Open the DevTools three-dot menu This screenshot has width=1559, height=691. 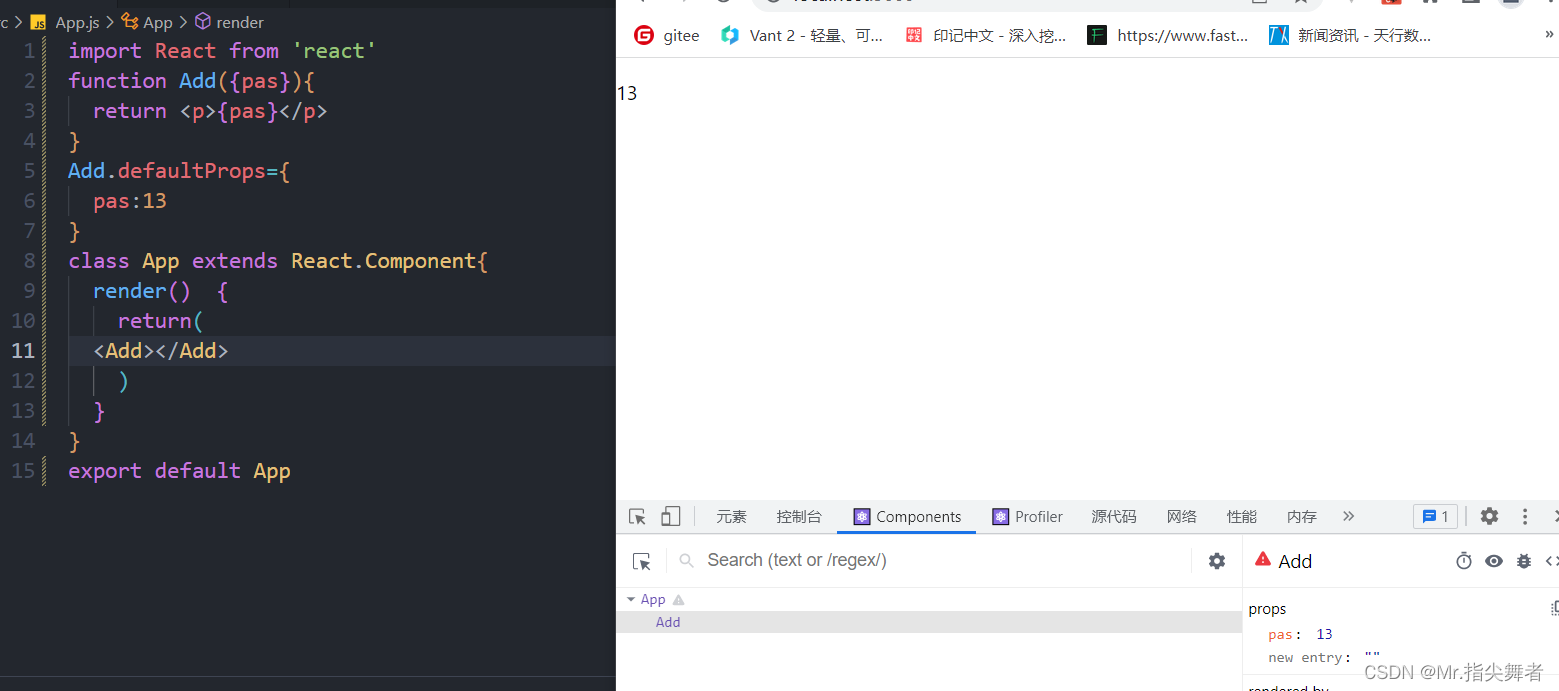point(1524,516)
